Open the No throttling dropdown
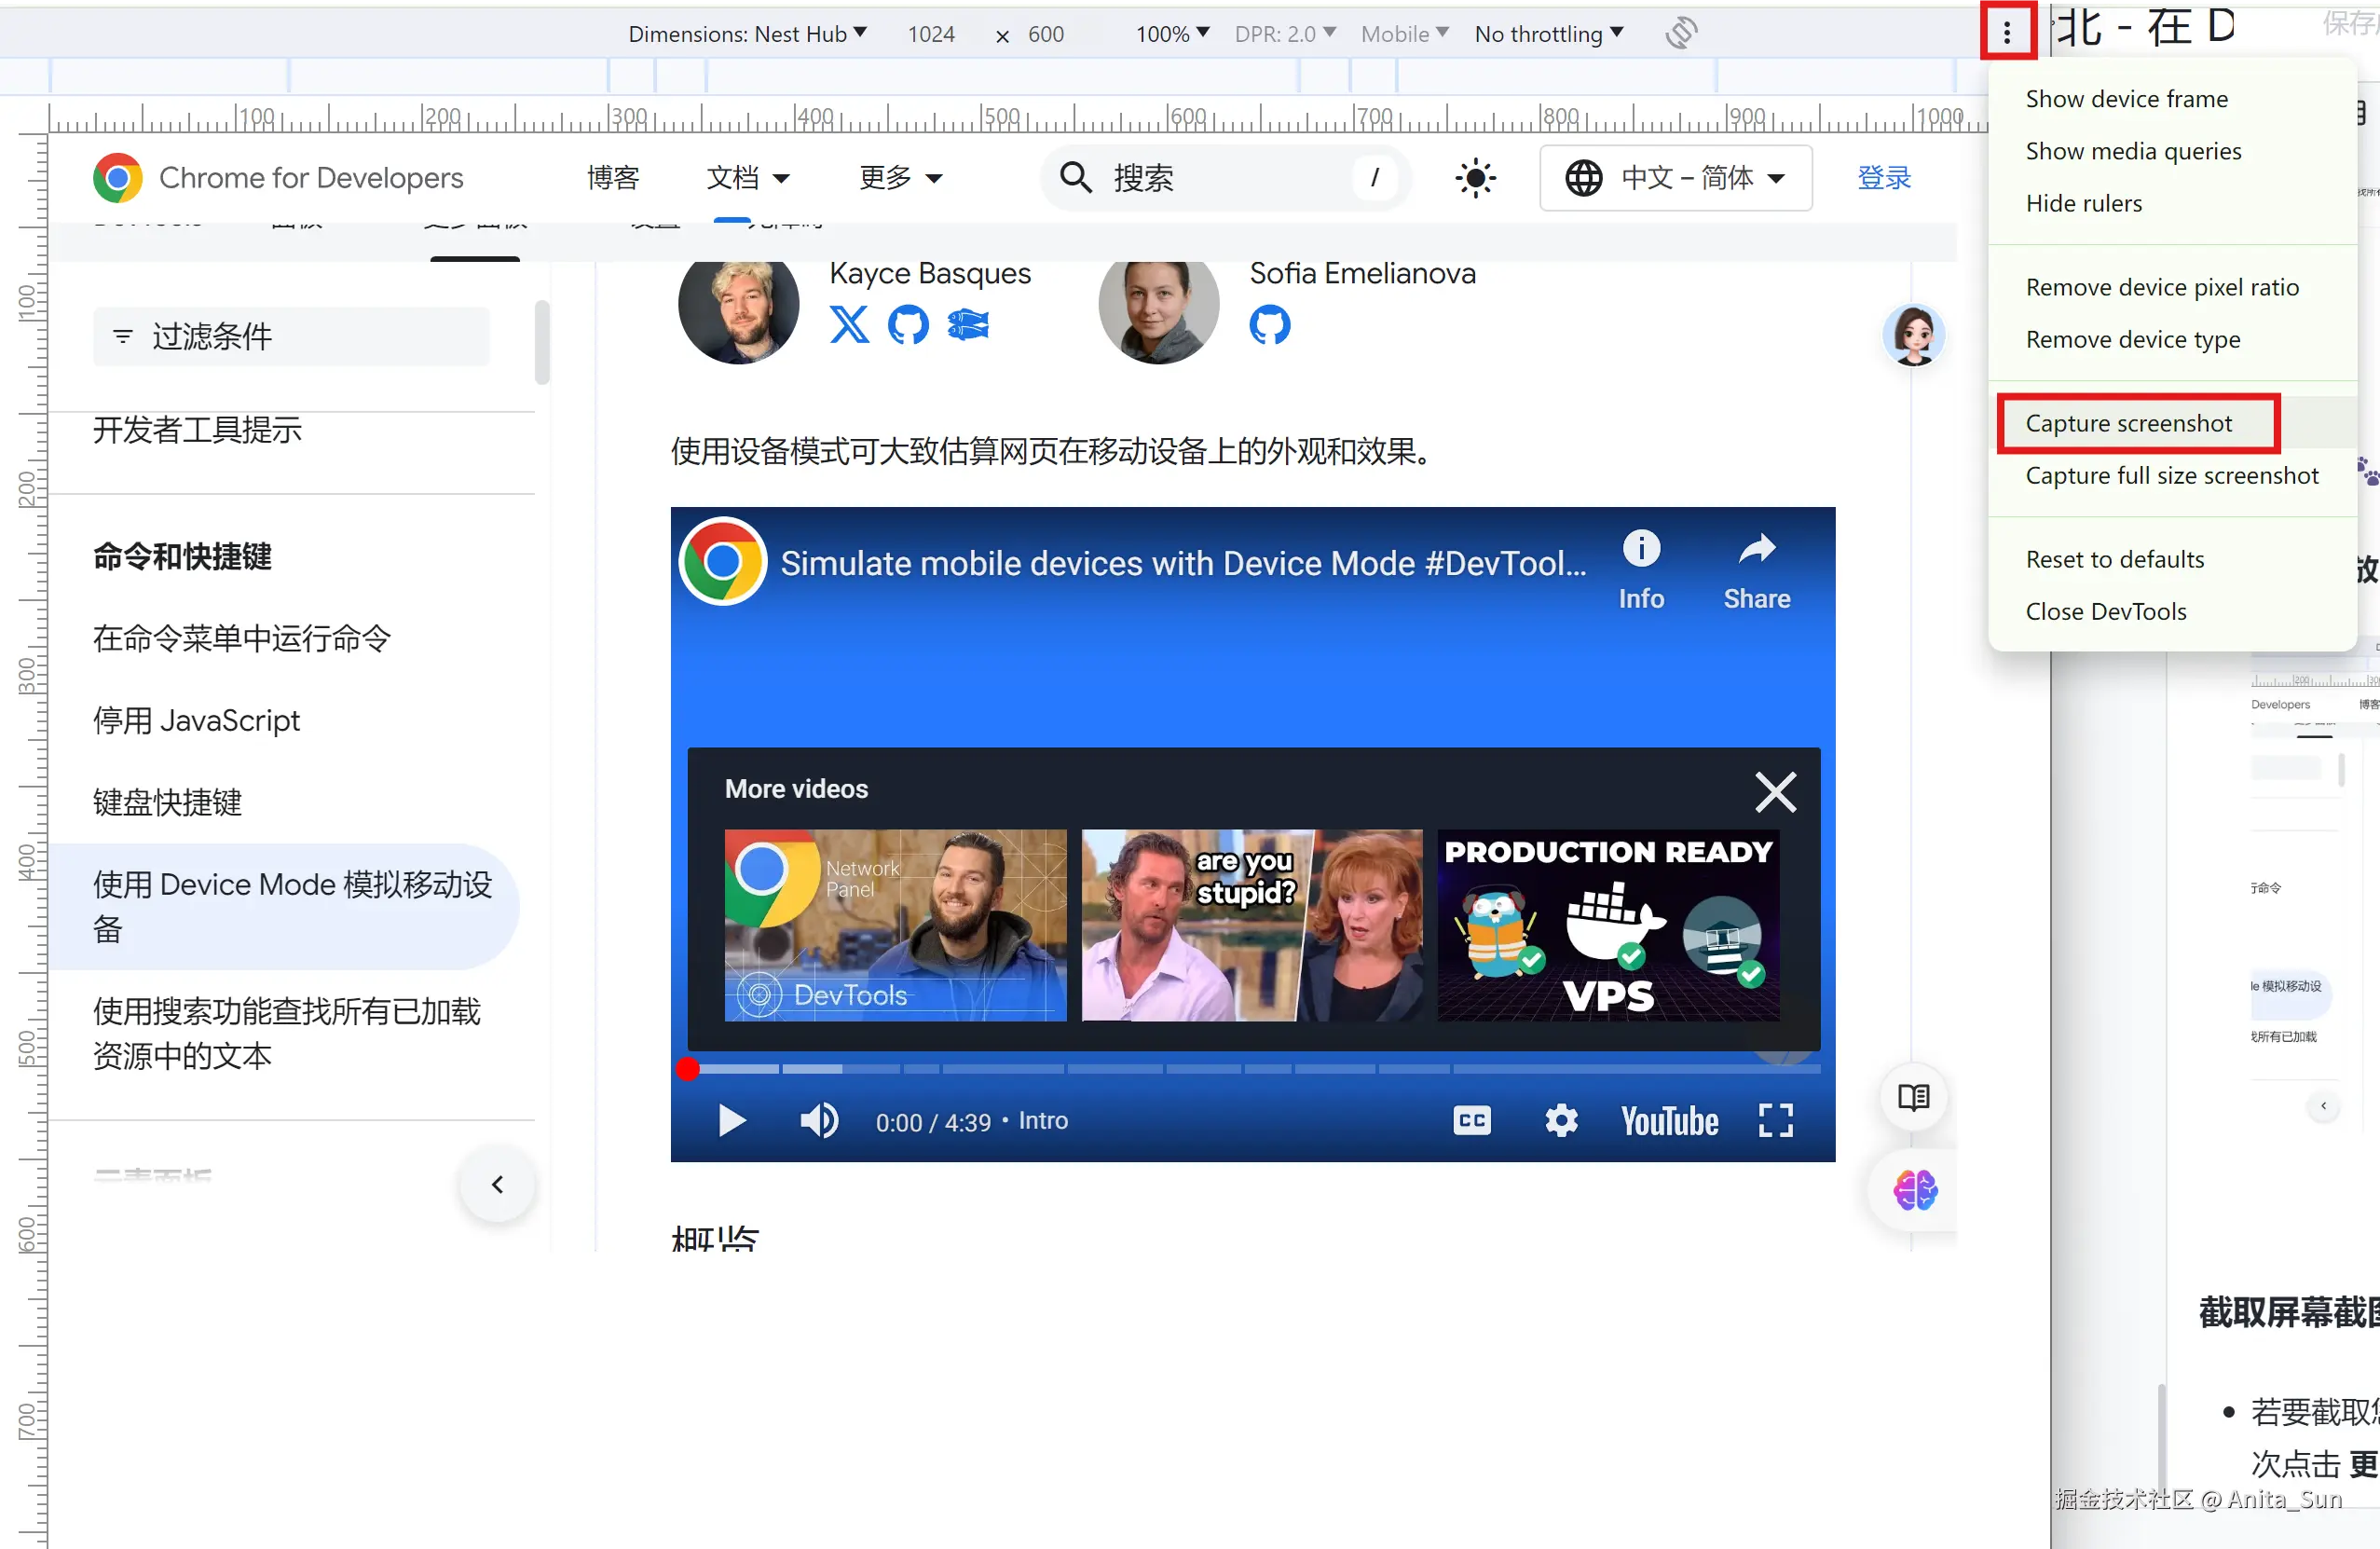Image resolution: width=2380 pixels, height=1549 pixels. [x=1548, y=34]
